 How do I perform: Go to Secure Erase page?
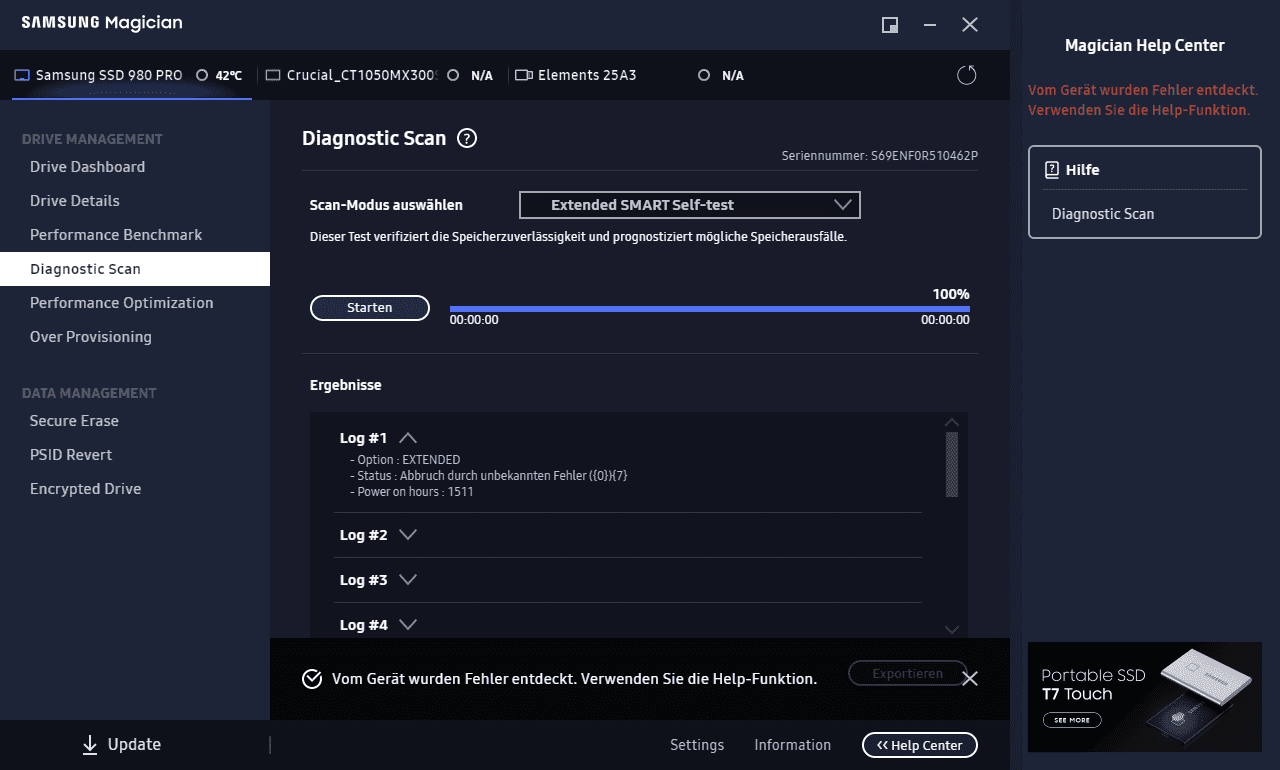point(74,421)
